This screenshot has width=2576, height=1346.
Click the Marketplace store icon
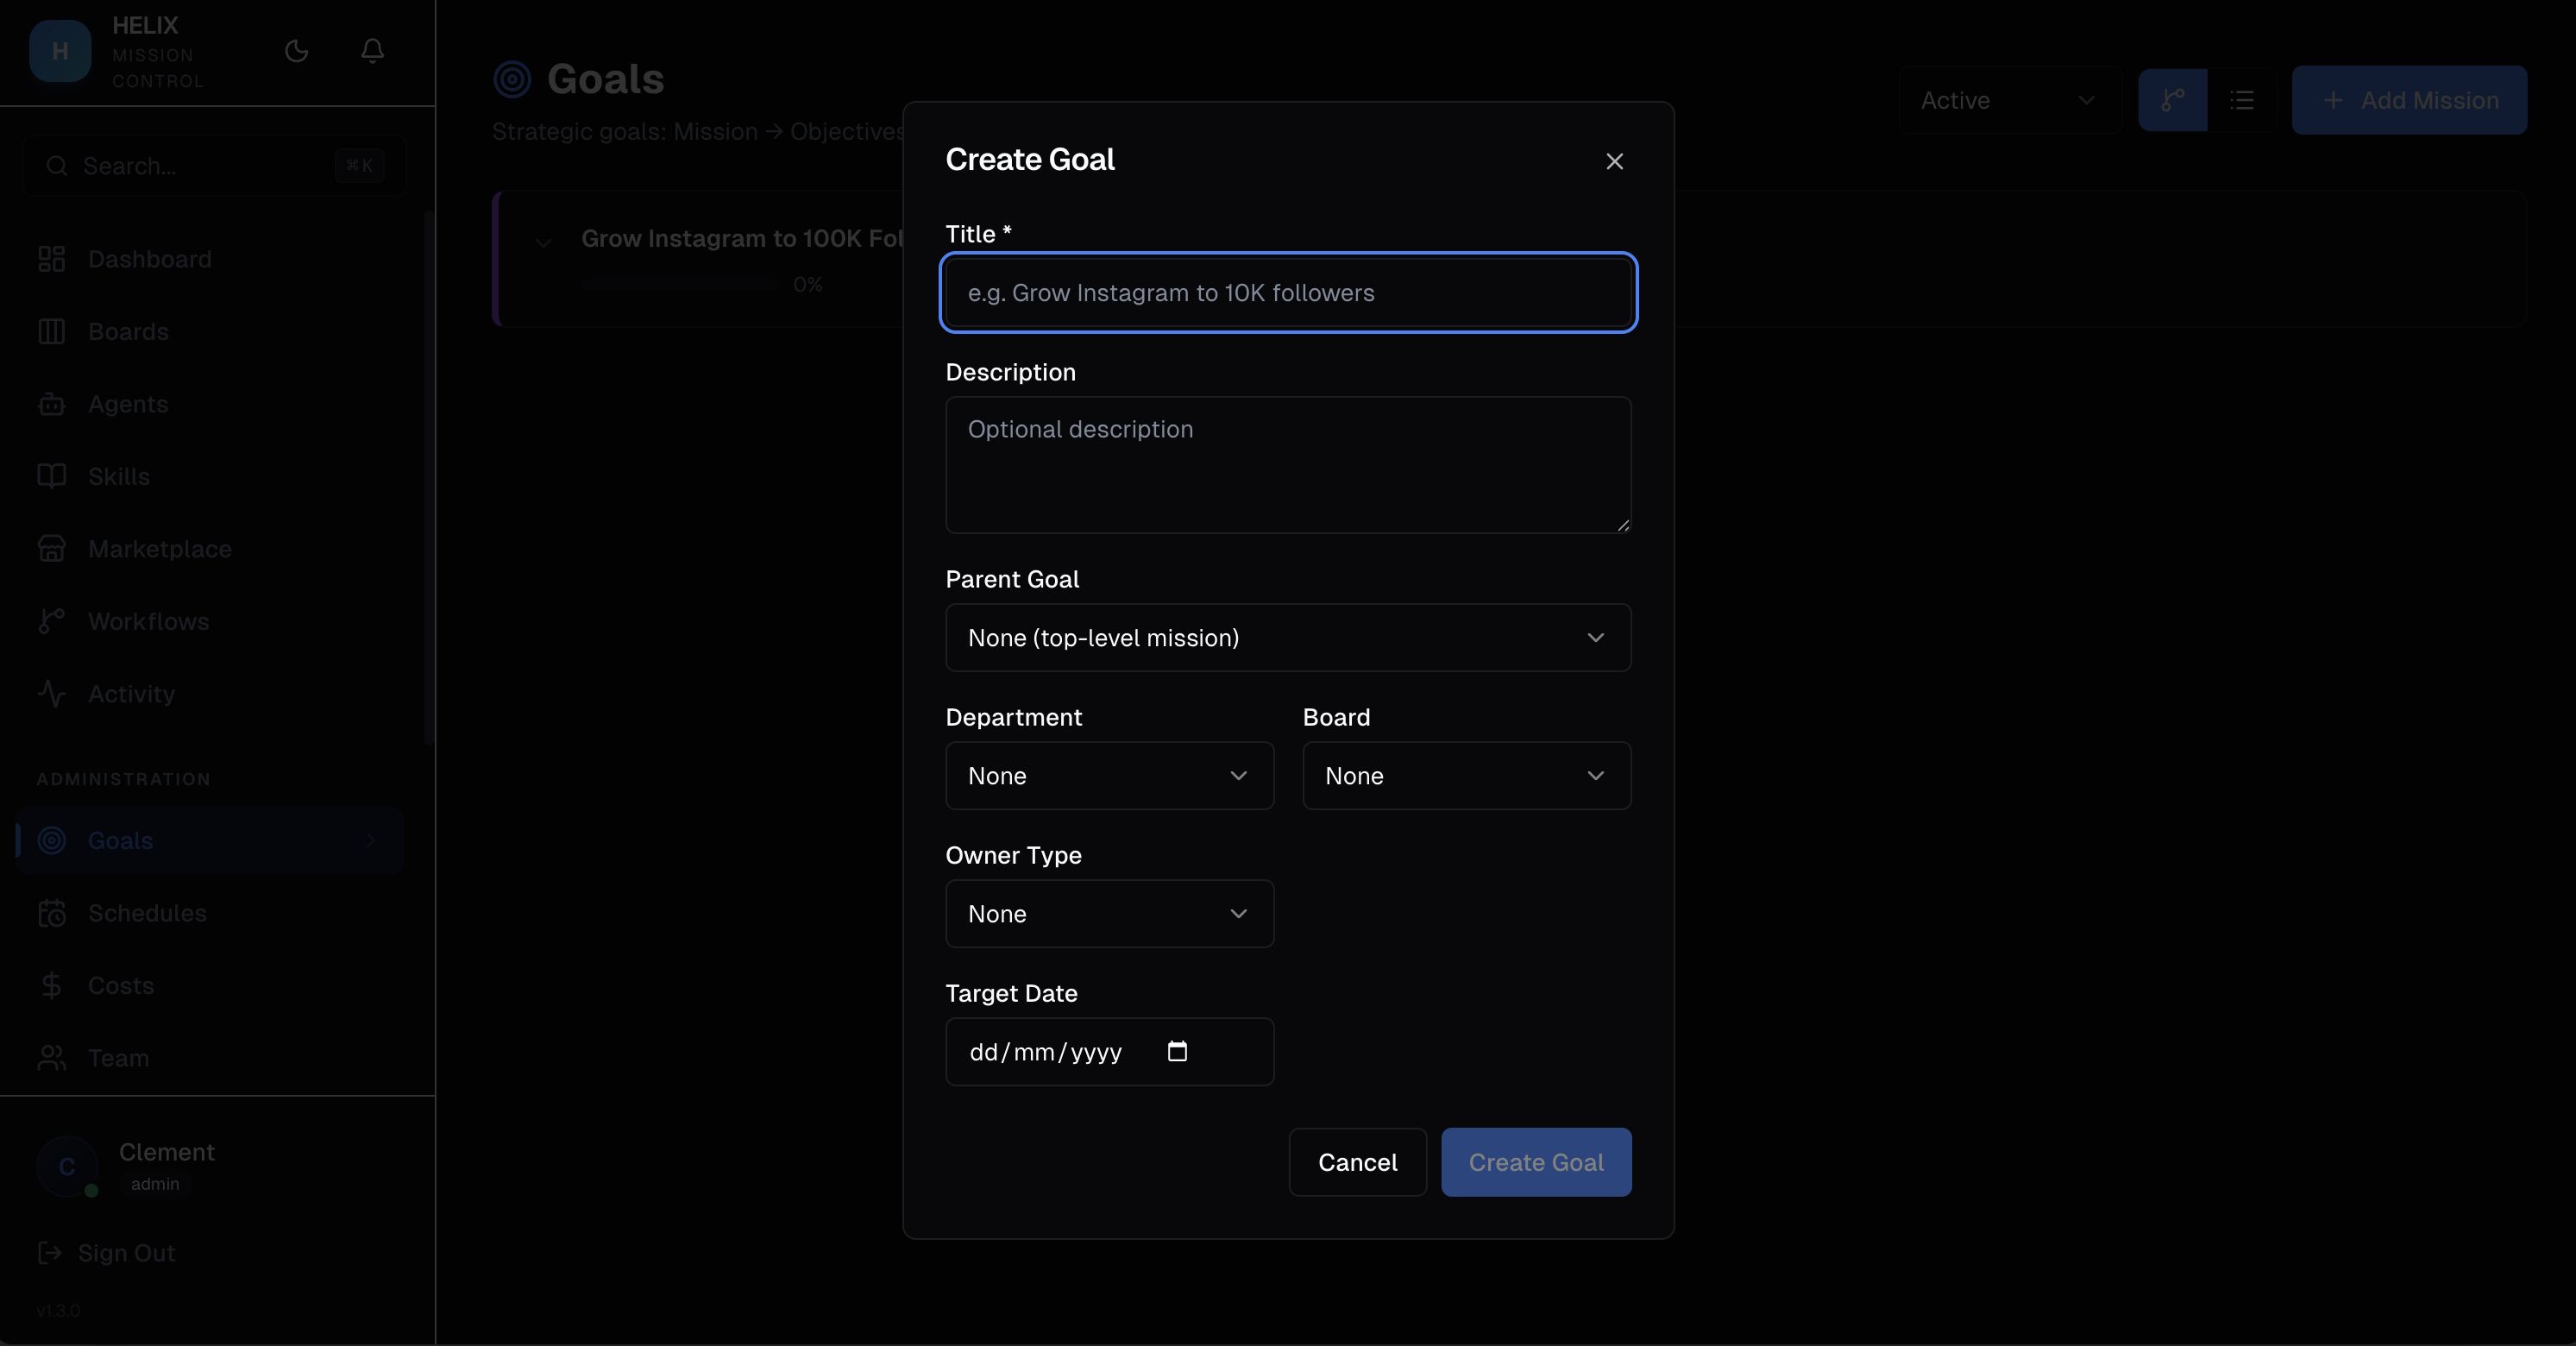pos(51,549)
